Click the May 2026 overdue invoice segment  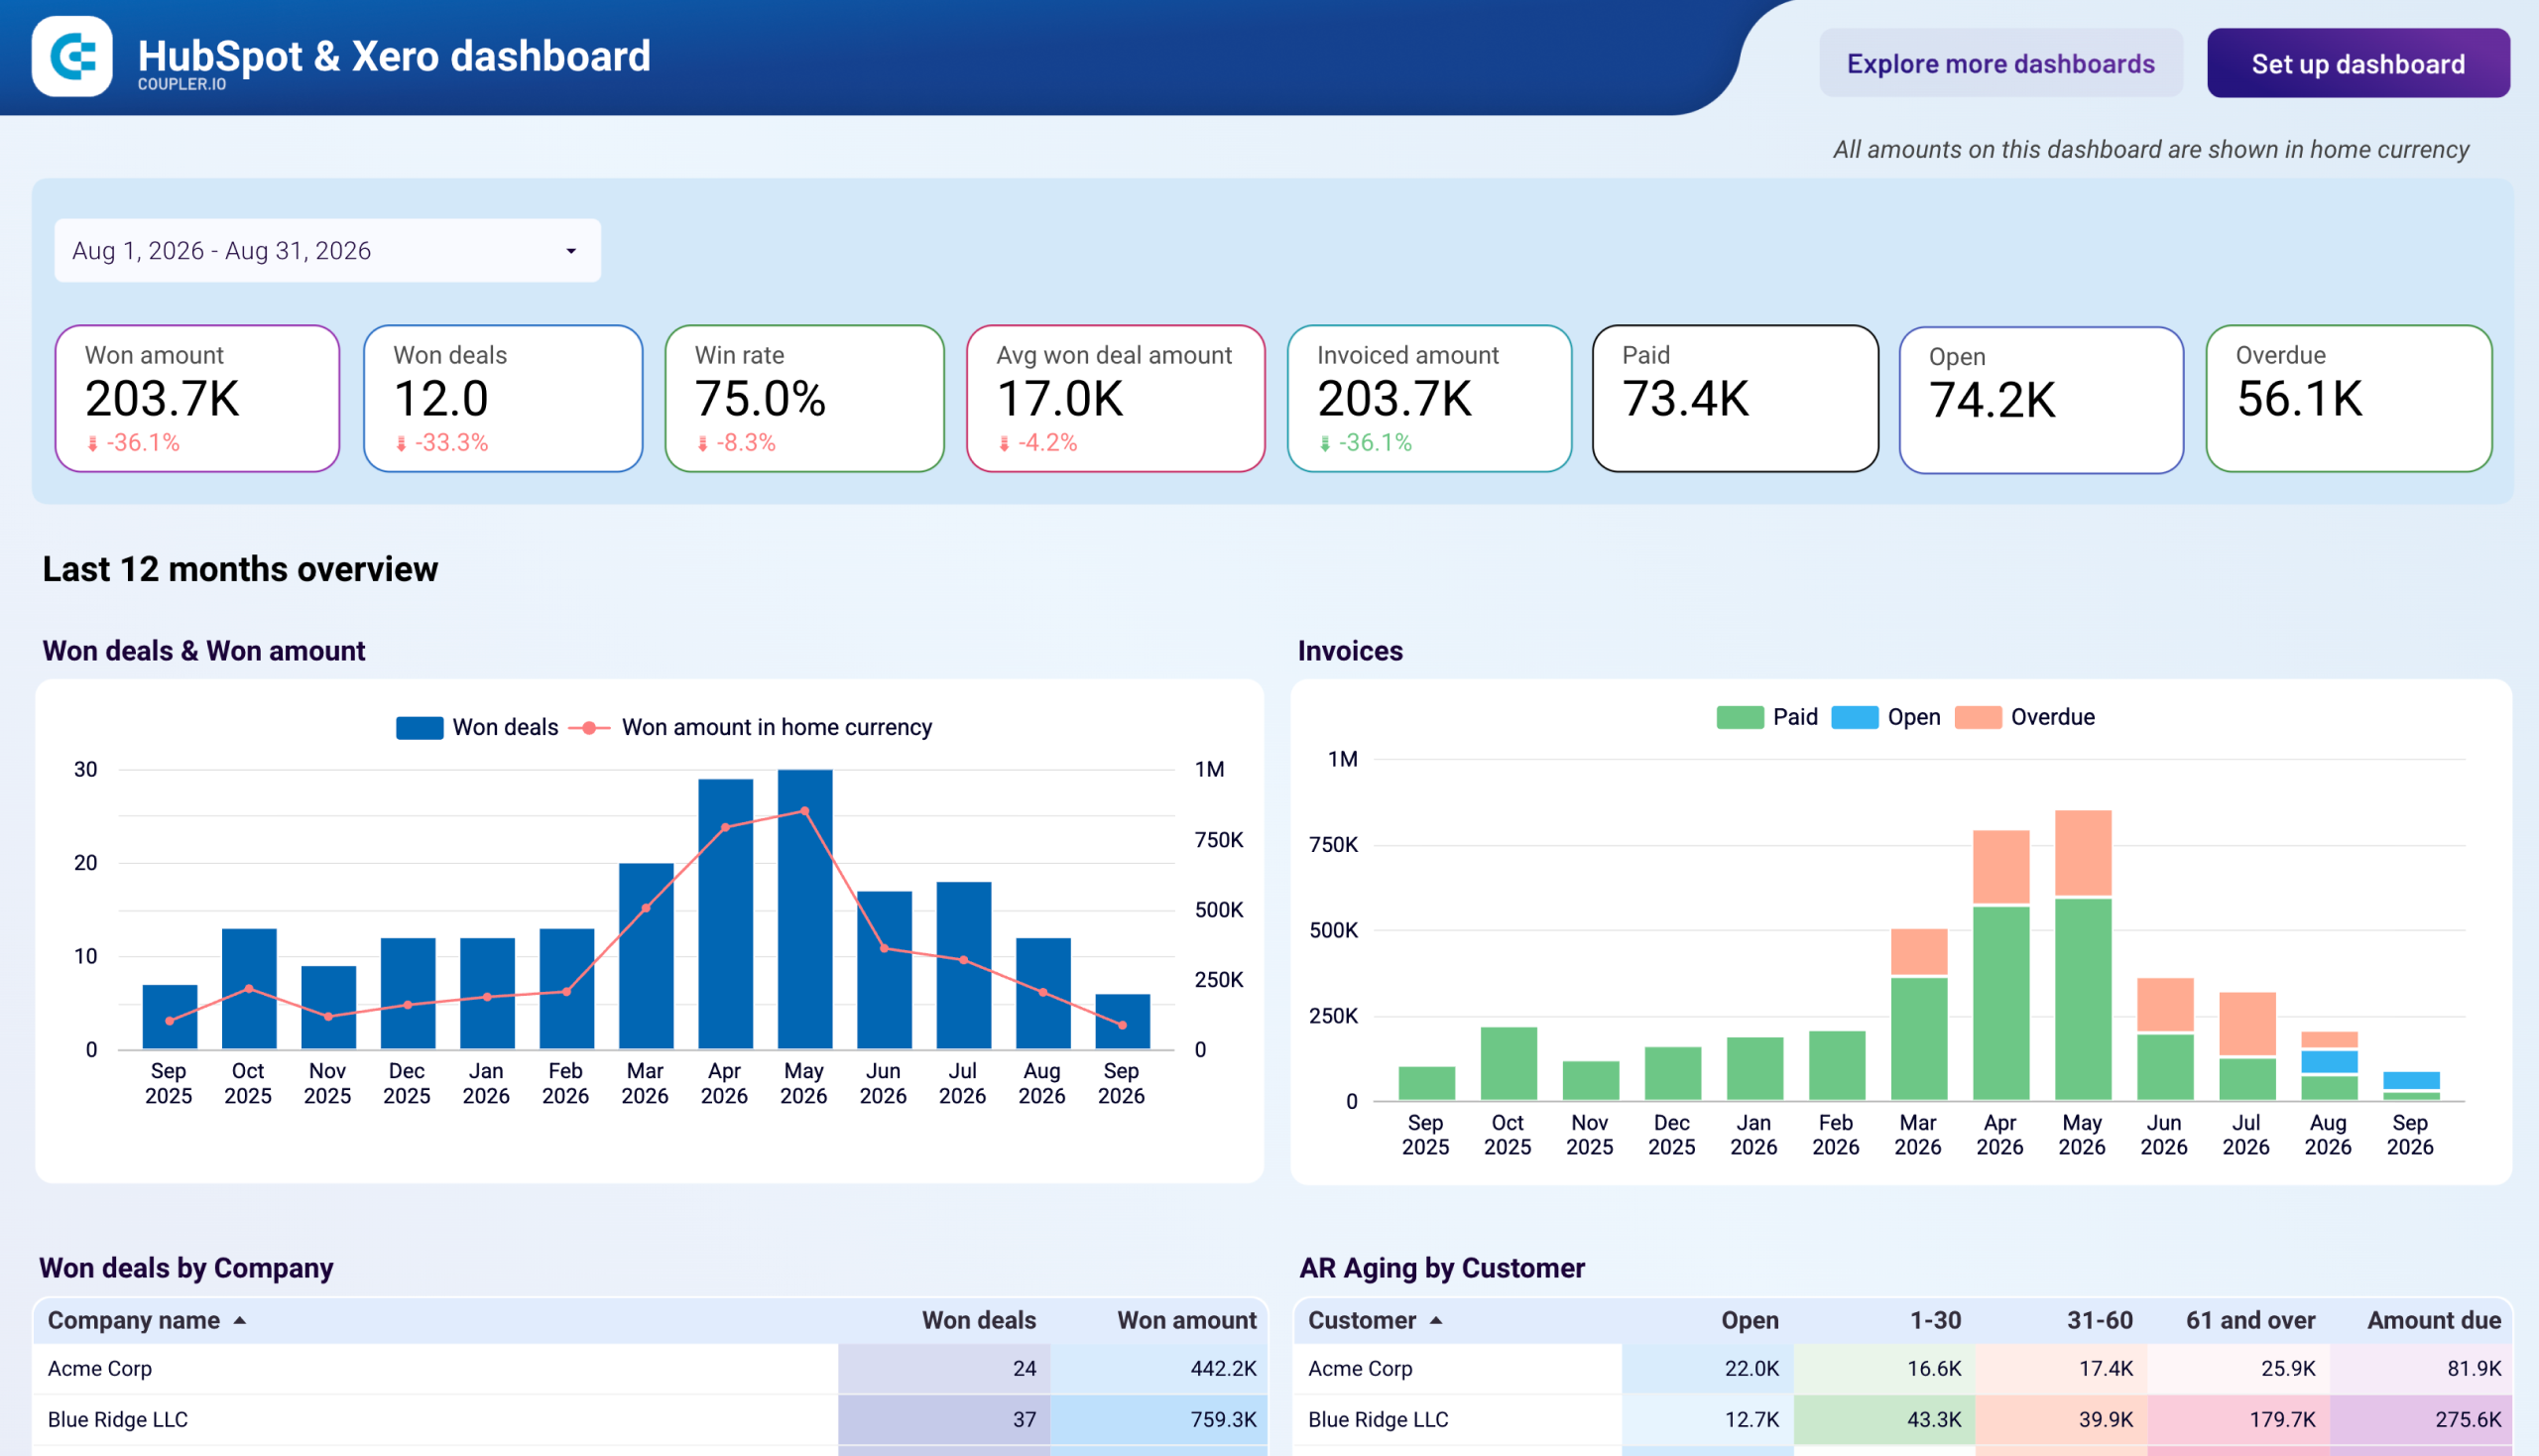tap(2083, 852)
